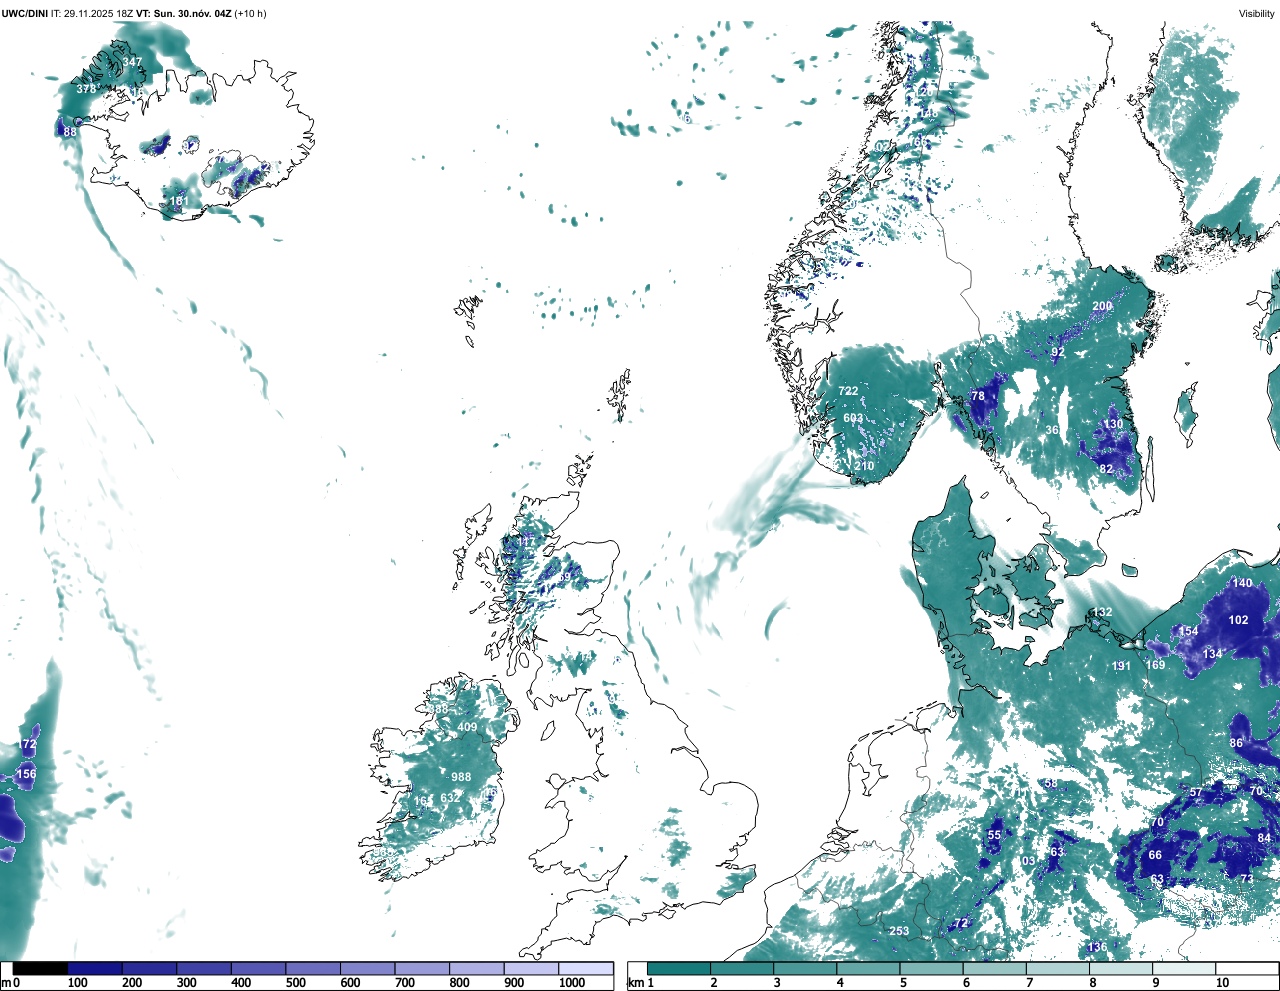Click visibility value '378' over western Iceland
The image size is (1280, 991).
87,89
